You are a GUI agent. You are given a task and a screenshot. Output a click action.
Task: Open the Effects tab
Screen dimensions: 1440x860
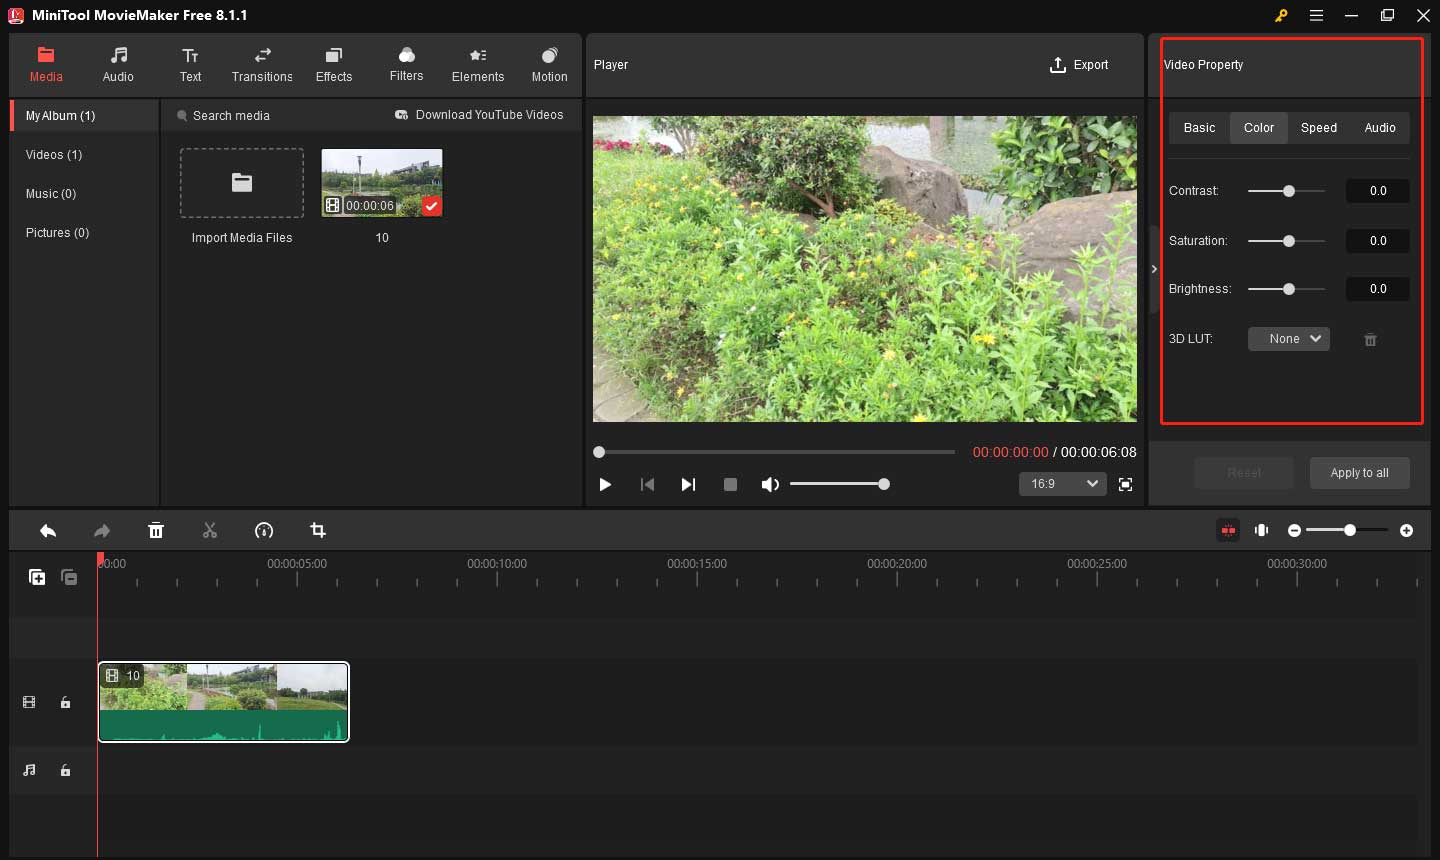click(334, 65)
